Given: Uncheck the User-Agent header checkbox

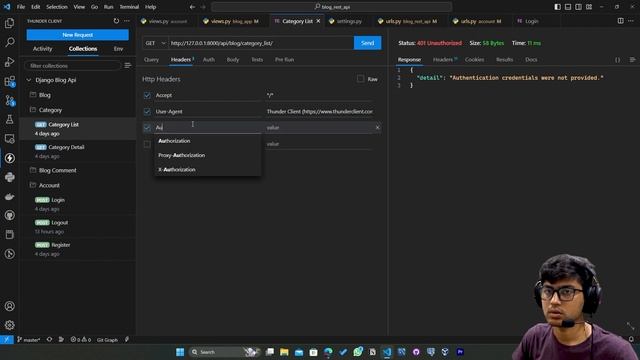Looking at the screenshot, I should click(147, 111).
